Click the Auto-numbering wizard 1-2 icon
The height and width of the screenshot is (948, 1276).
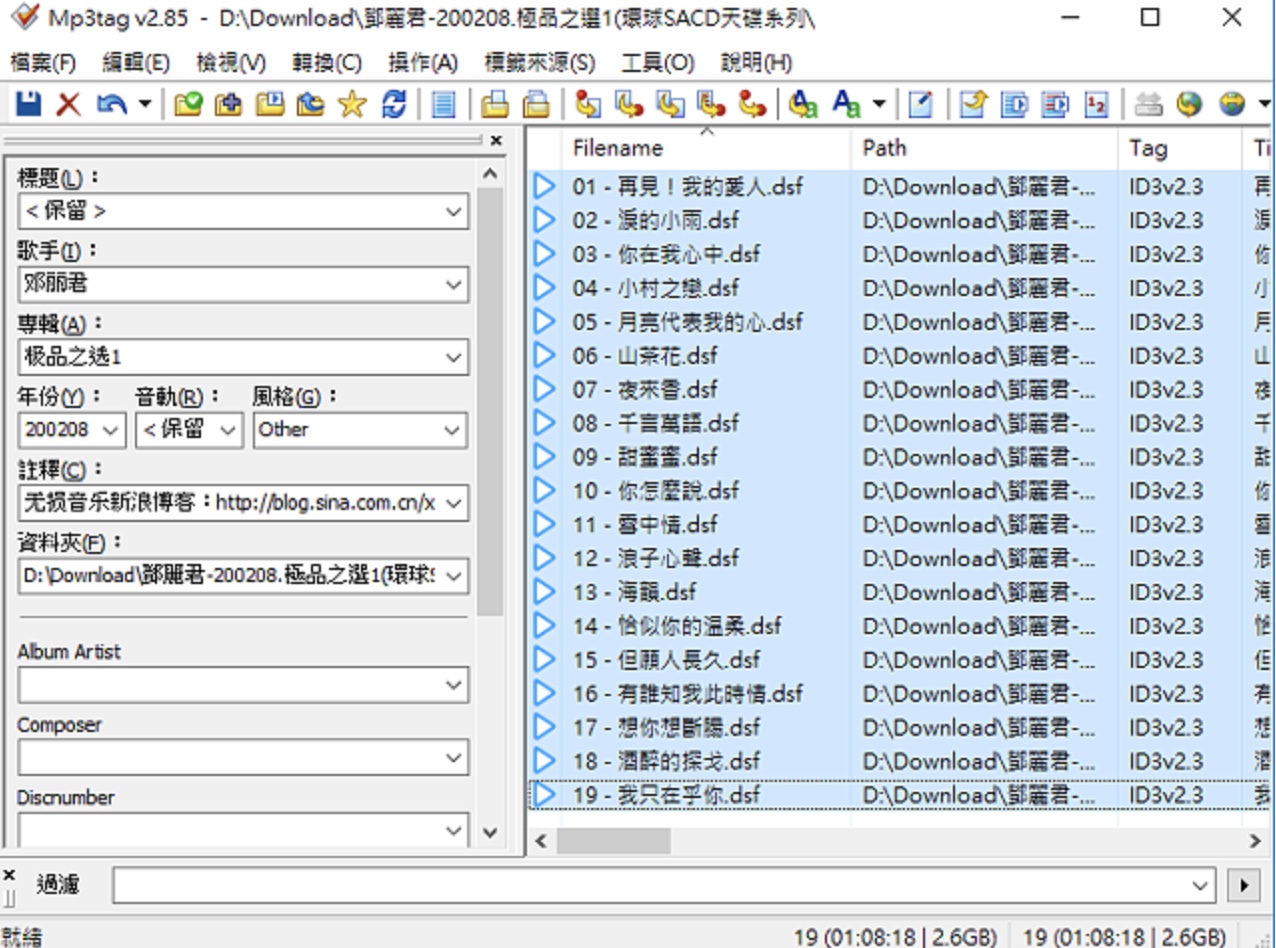[1097, 104]
